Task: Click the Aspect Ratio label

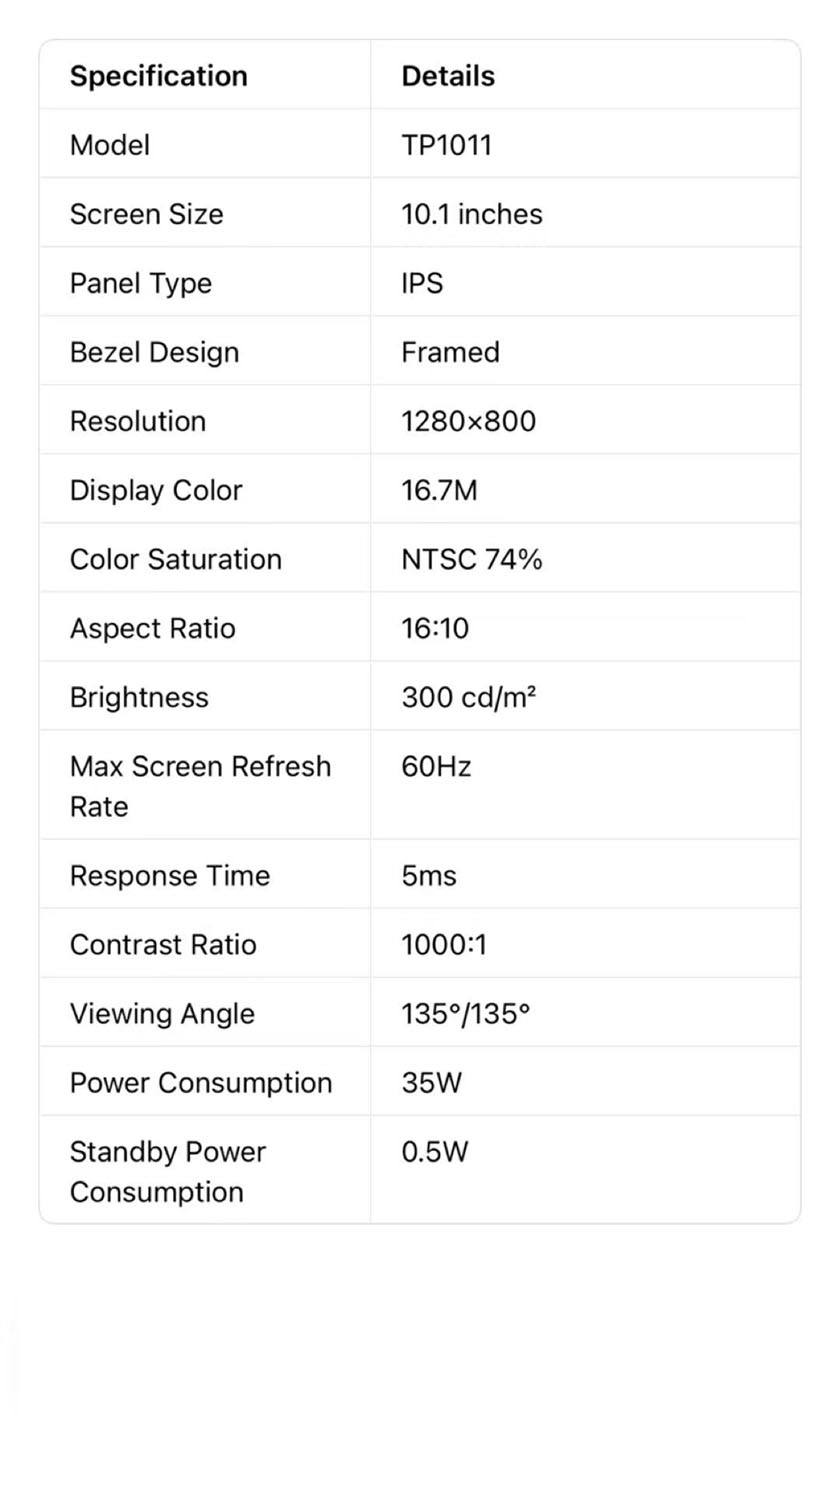Action: (153, 628)
